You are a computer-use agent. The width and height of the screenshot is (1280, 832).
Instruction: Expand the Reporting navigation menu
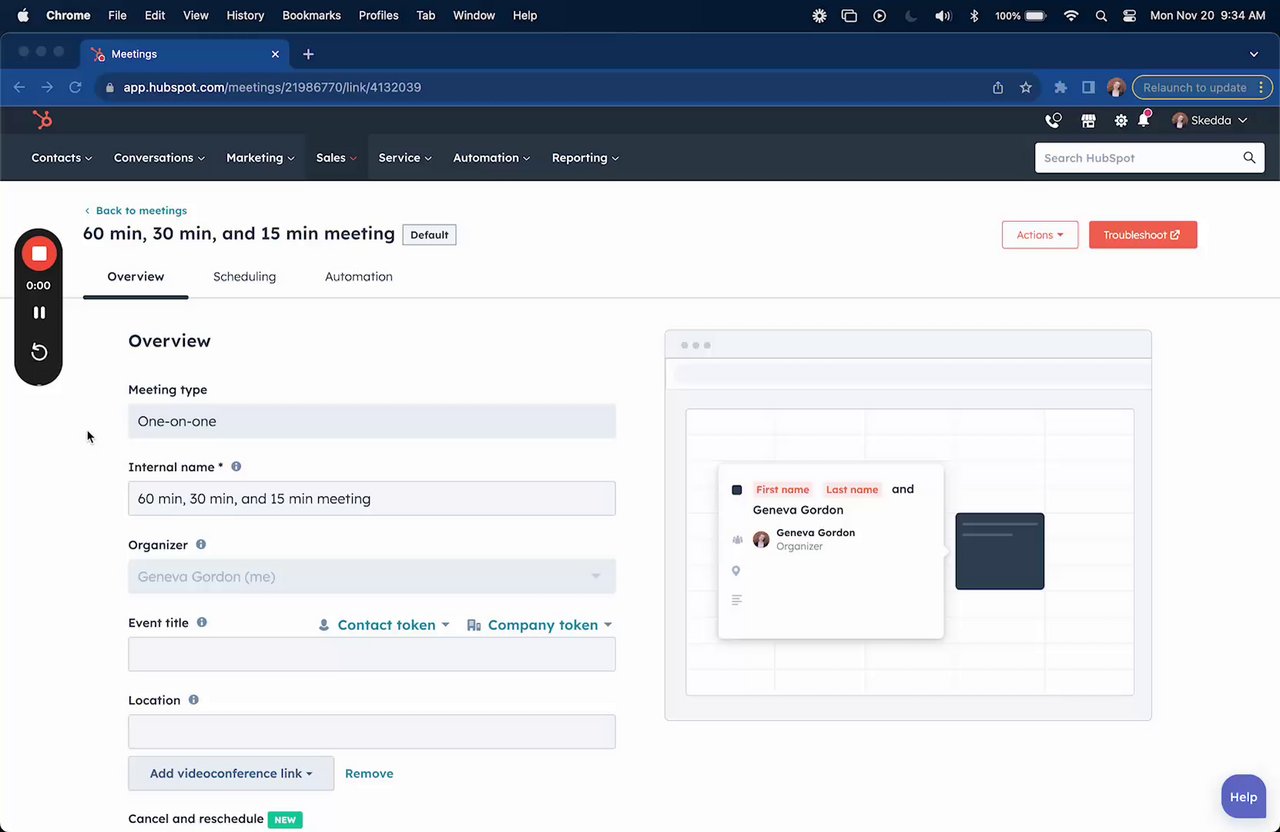tap(585, 158)
